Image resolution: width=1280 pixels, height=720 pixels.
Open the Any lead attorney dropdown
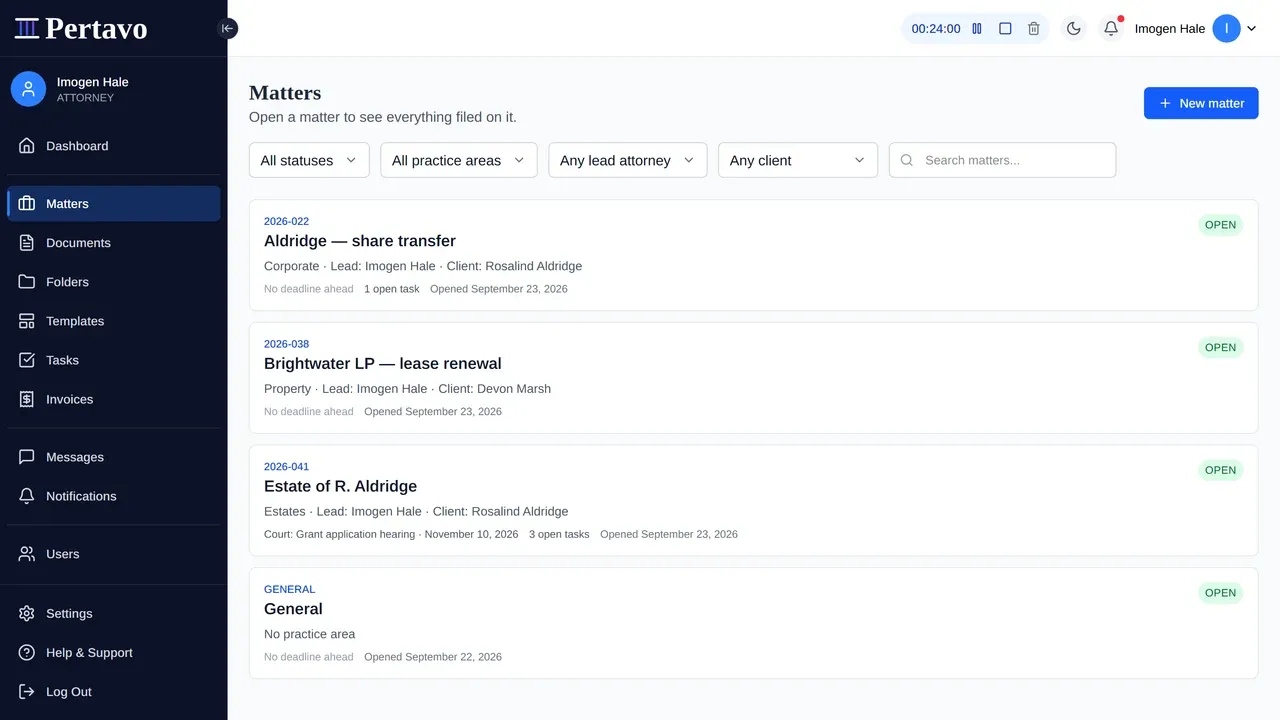(628, 160)
